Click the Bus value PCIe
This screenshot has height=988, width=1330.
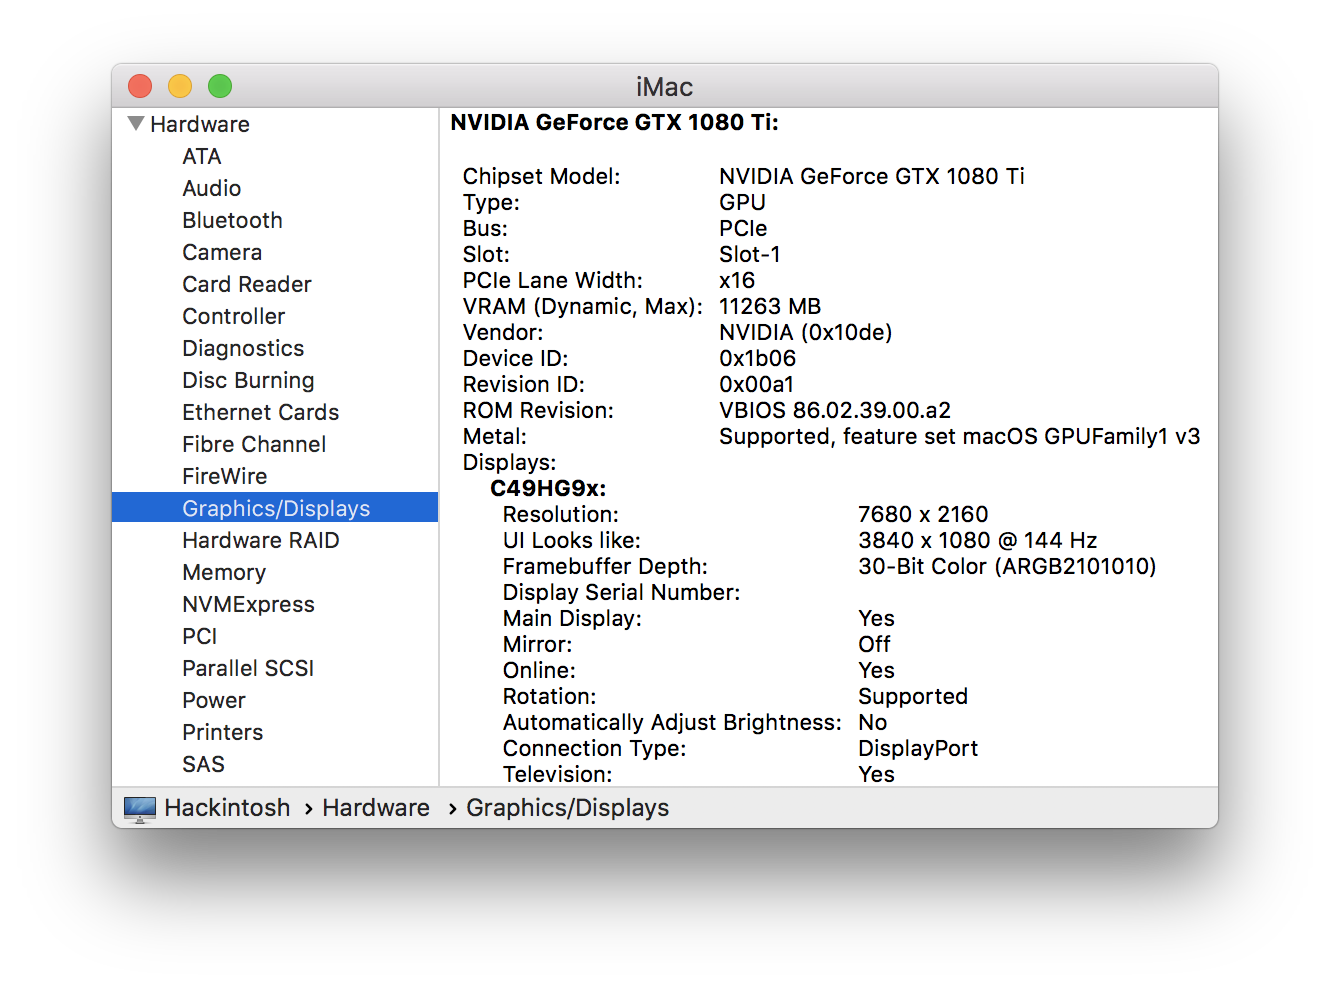pyautogui.click(x=743, y=228)
